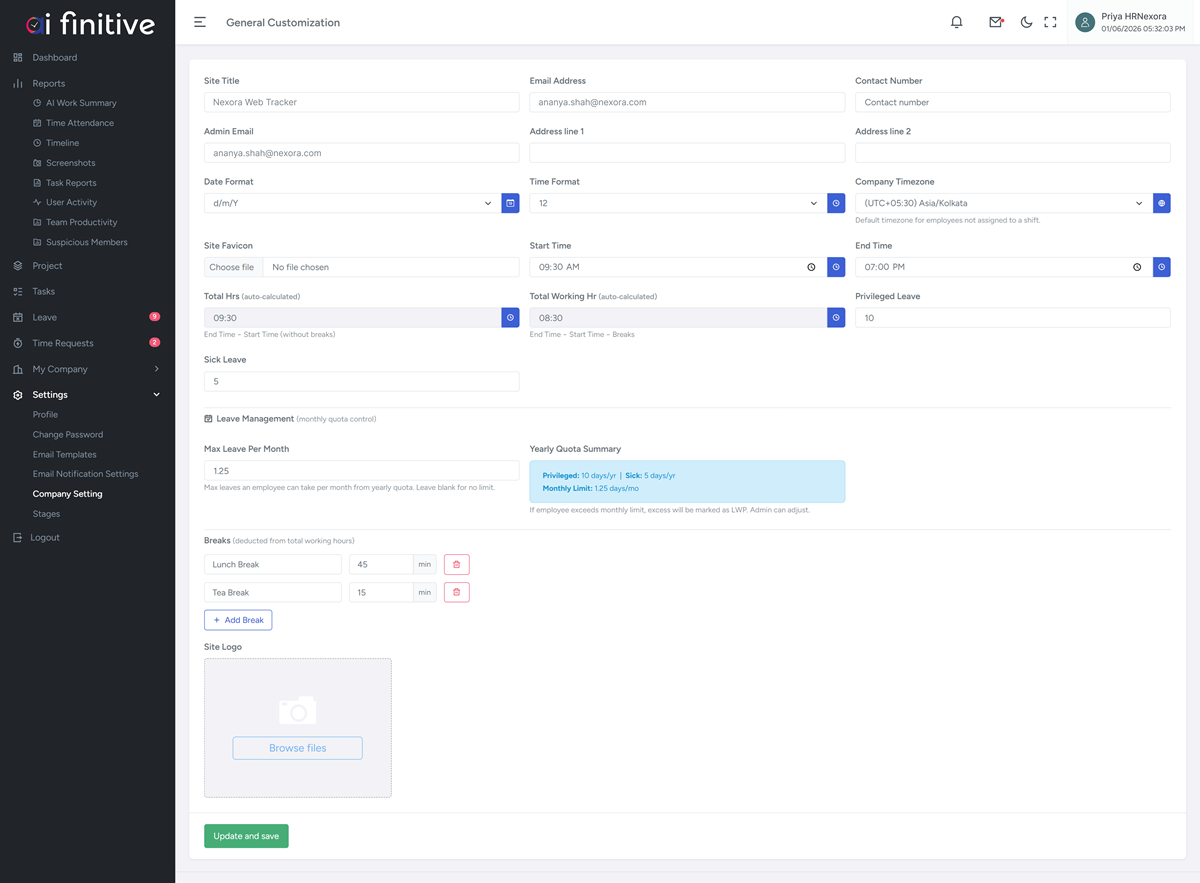Click the clock icon beside Time Format

(836, 203)
